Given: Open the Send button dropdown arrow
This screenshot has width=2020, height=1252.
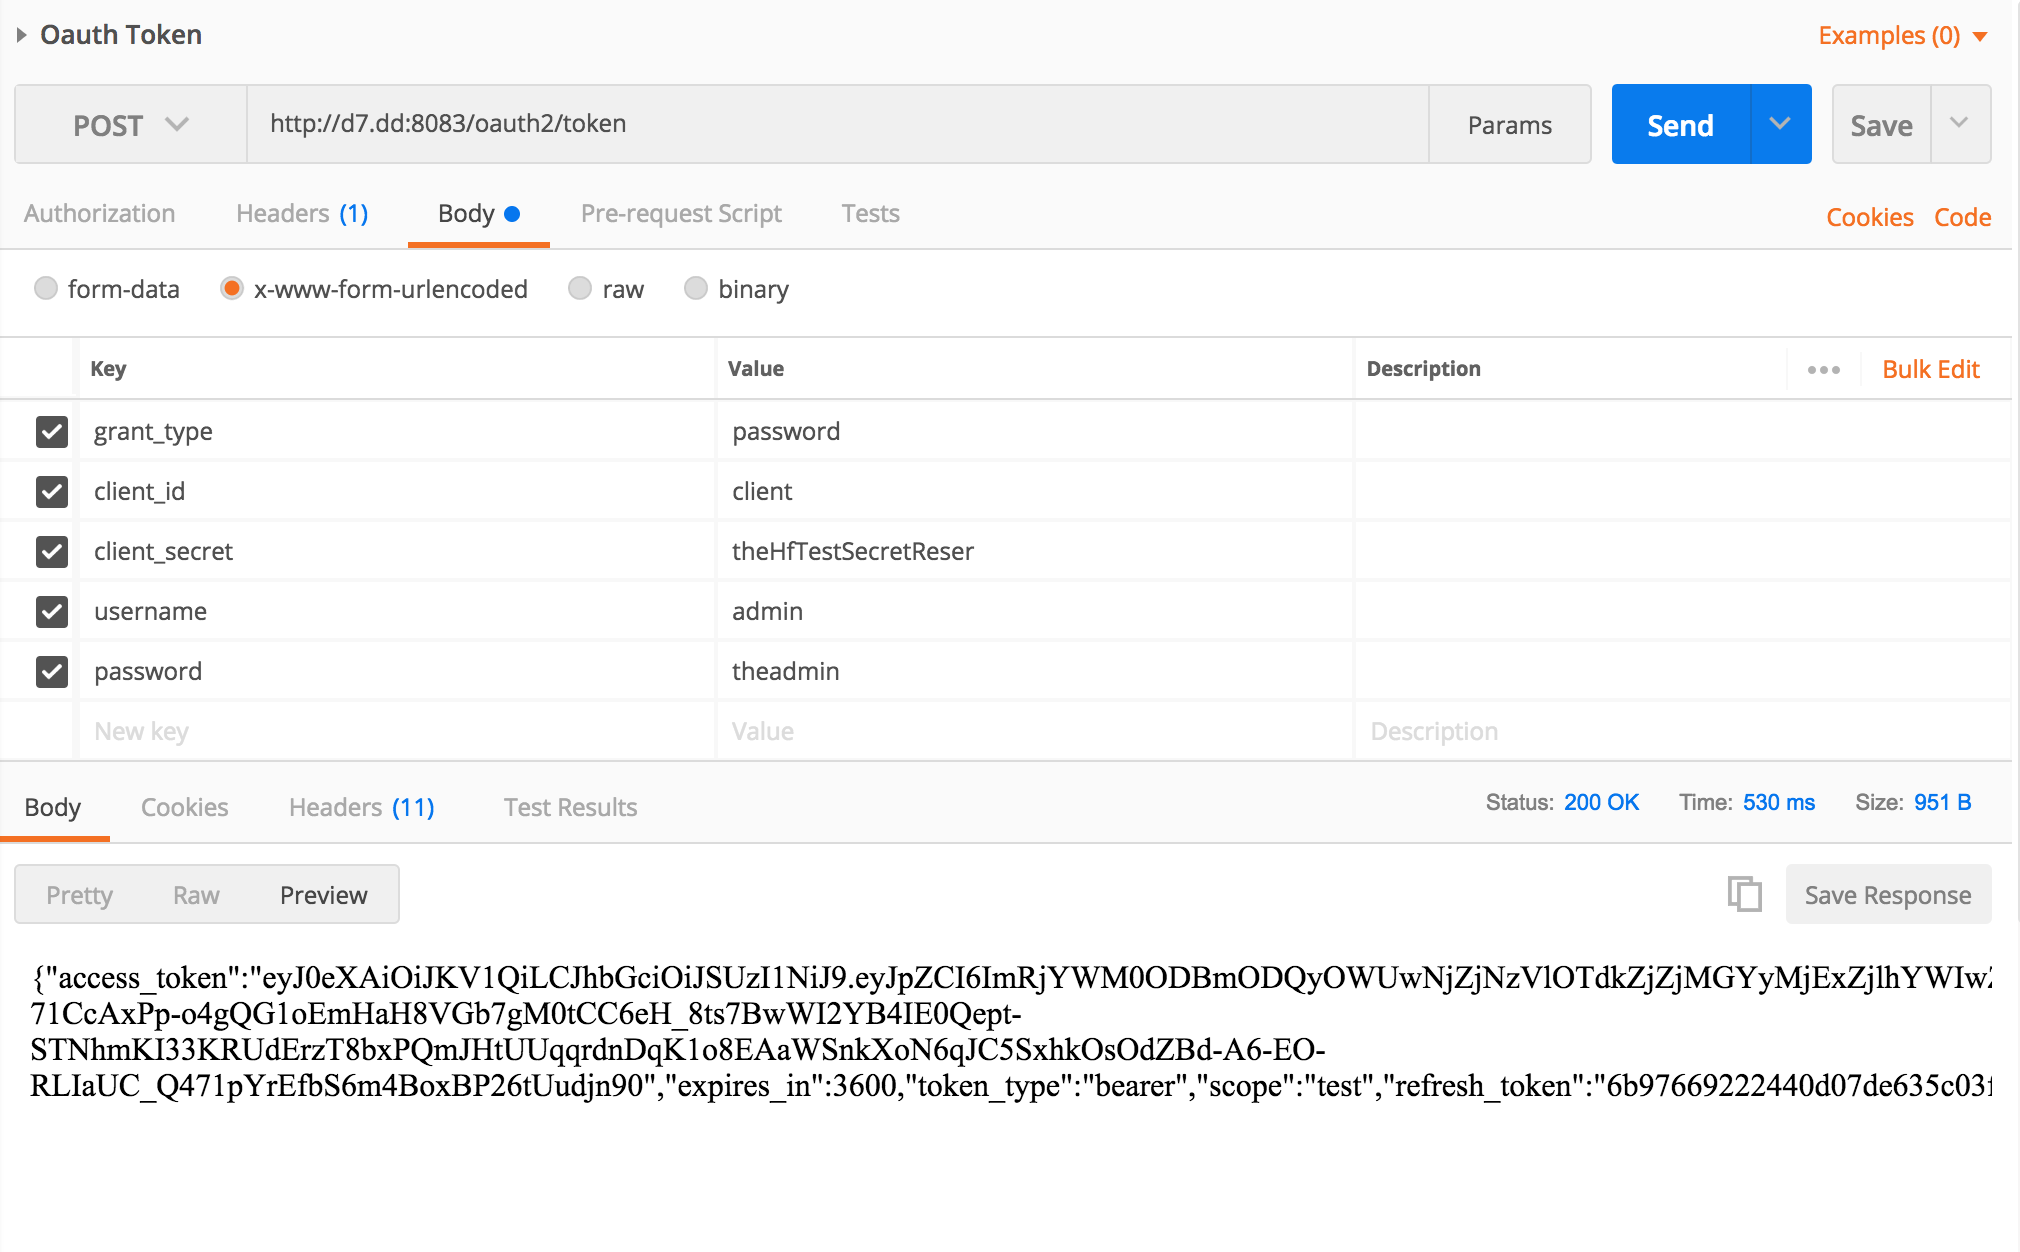Looking at the screenshot, I should (1780, 124).
